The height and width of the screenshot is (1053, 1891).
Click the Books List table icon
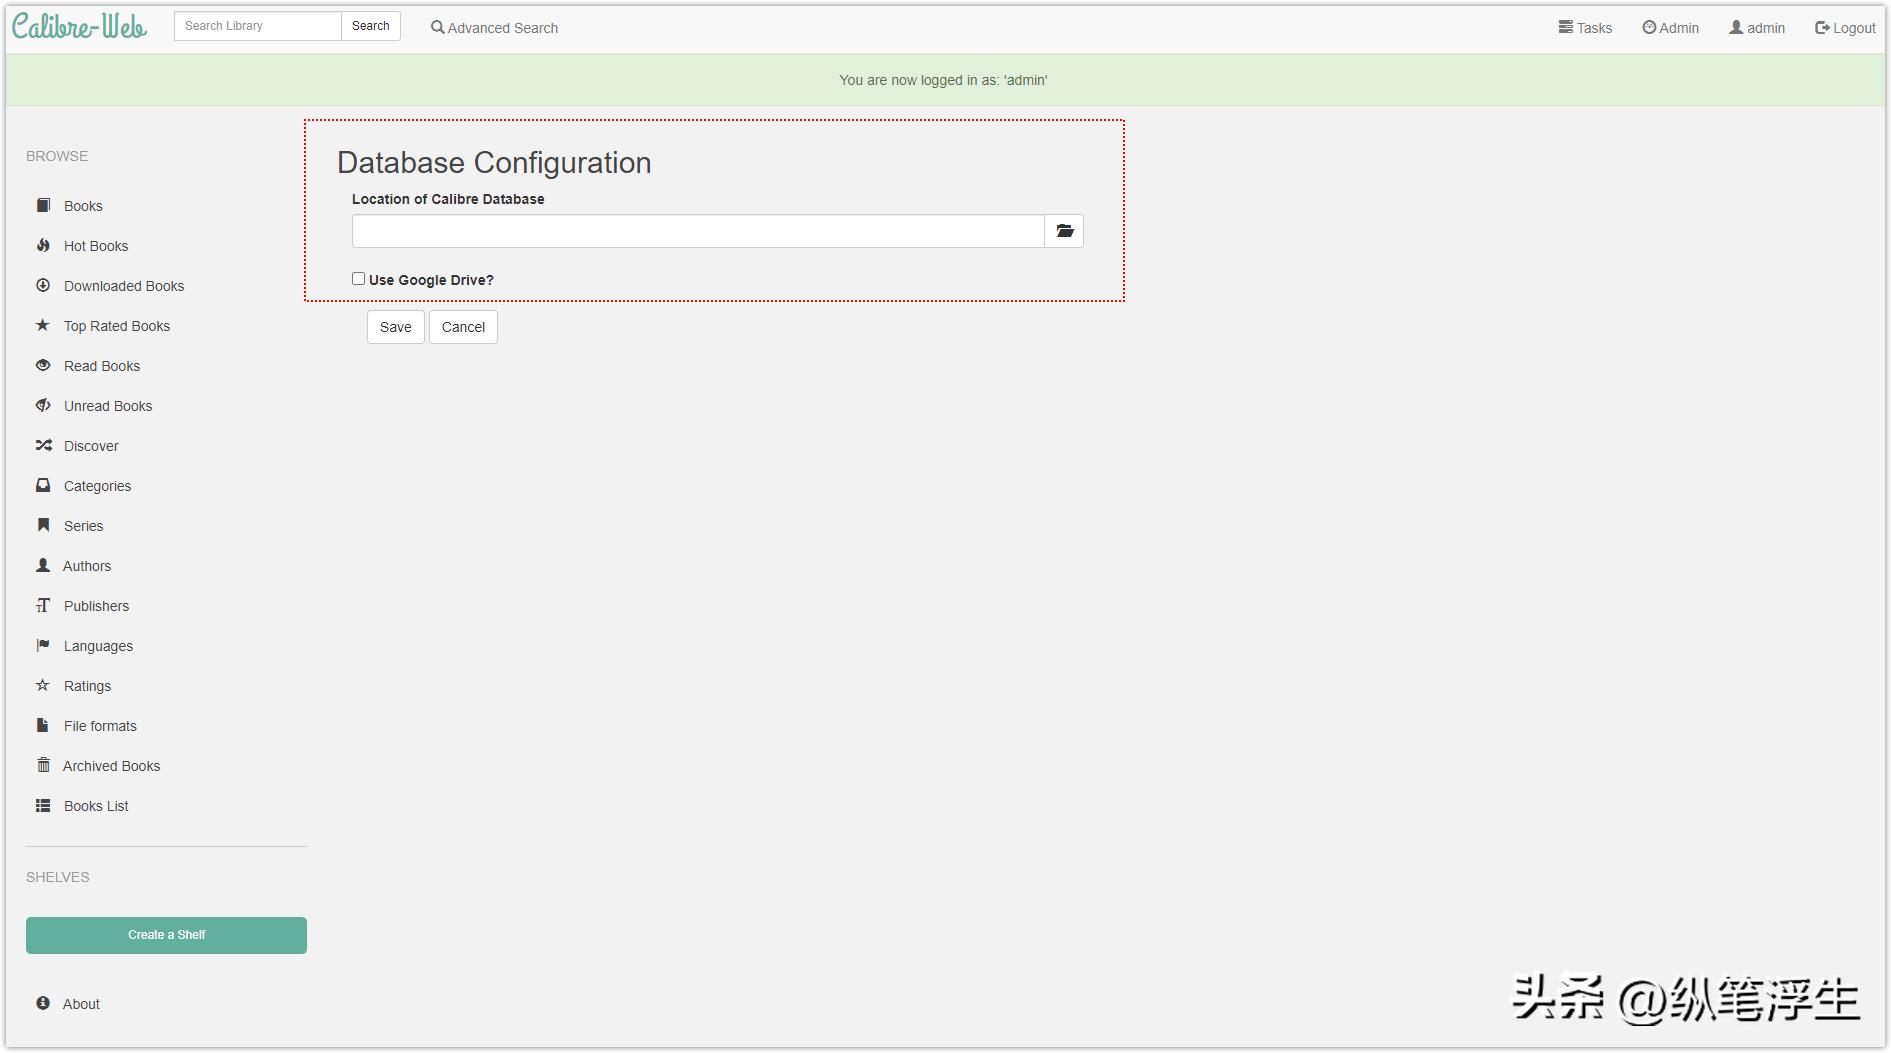(43, 805)
